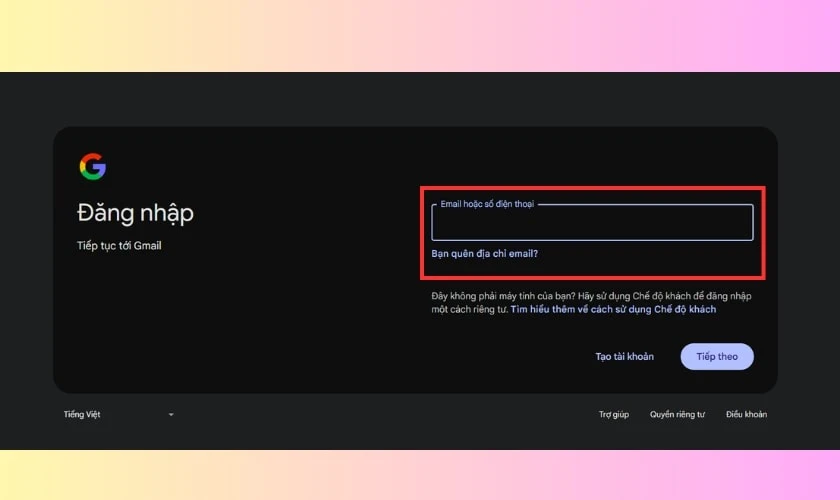840x500 pixels.
Task: Click the Google logo icon
Action: click(93, 167)
